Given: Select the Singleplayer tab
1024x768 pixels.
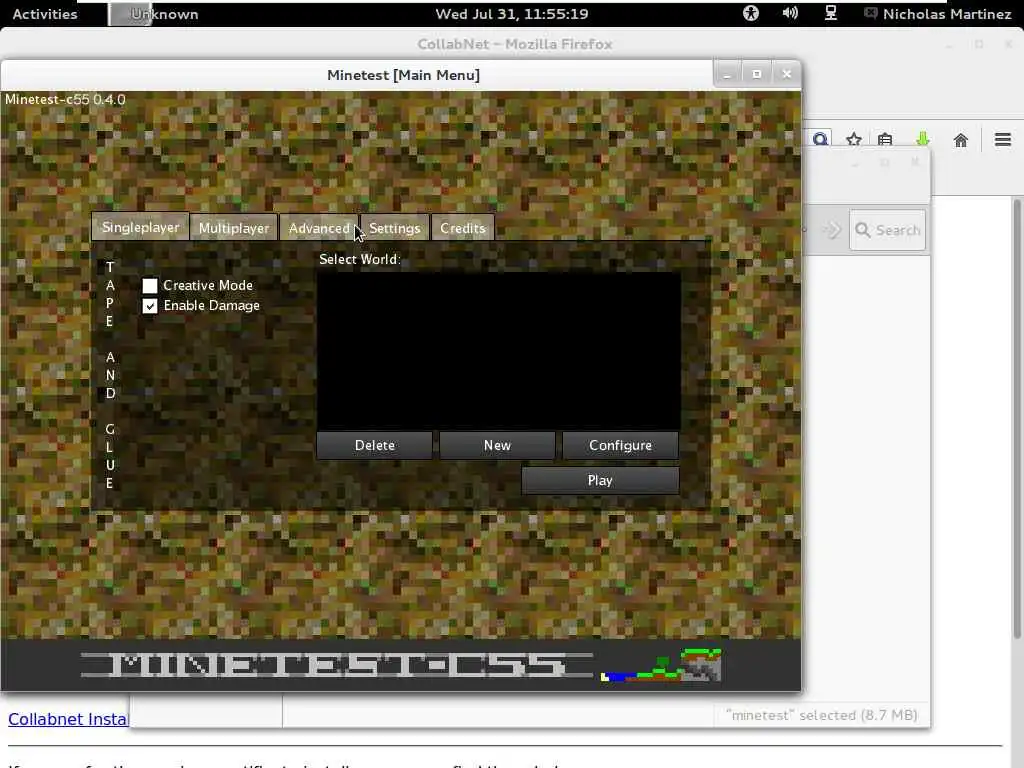Looking at the screenshot, I should click(x=140, y=227).
